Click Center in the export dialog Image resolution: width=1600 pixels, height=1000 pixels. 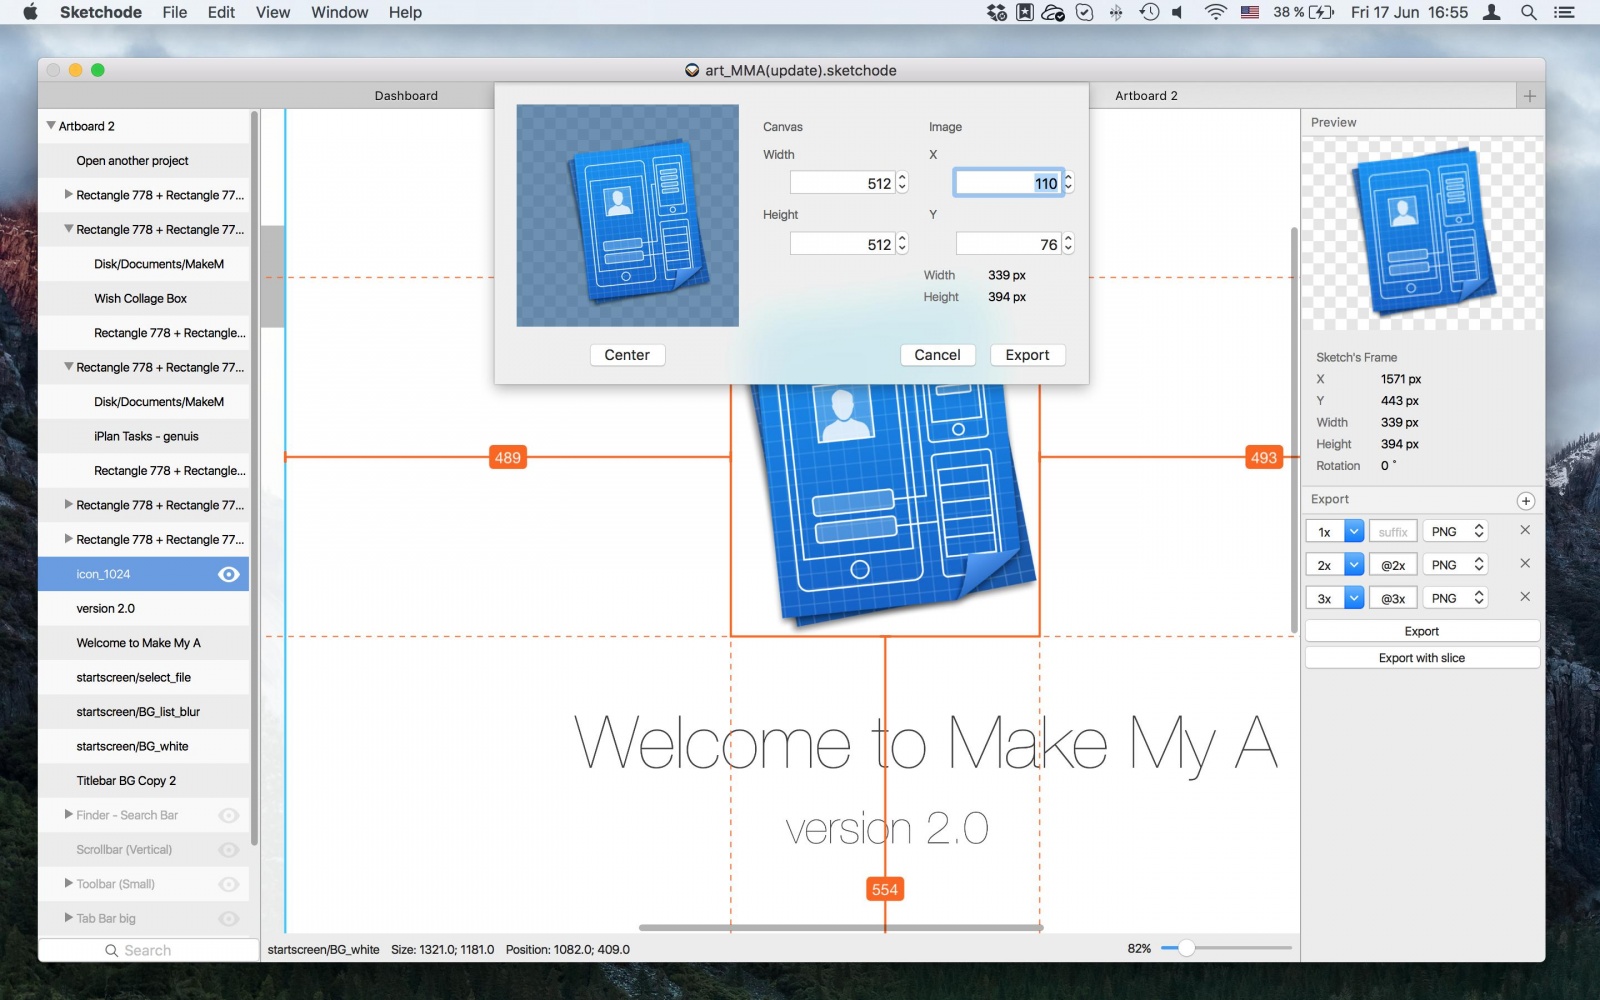(x=627, y=355)
